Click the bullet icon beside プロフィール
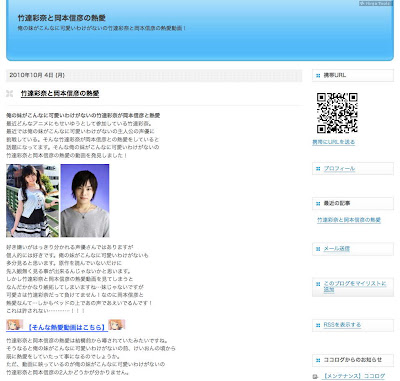400x381 pixels. pyautogui.click(x=318, y=169)
